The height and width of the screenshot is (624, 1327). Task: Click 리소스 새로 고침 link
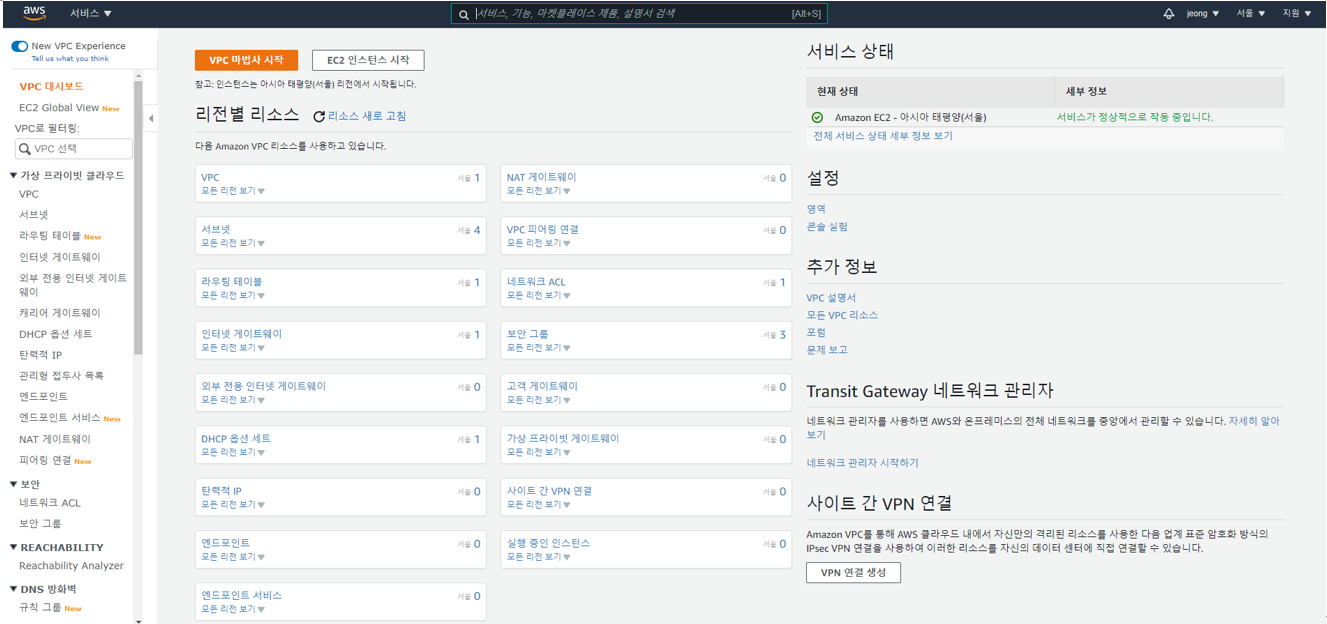(x=367, y=116)
